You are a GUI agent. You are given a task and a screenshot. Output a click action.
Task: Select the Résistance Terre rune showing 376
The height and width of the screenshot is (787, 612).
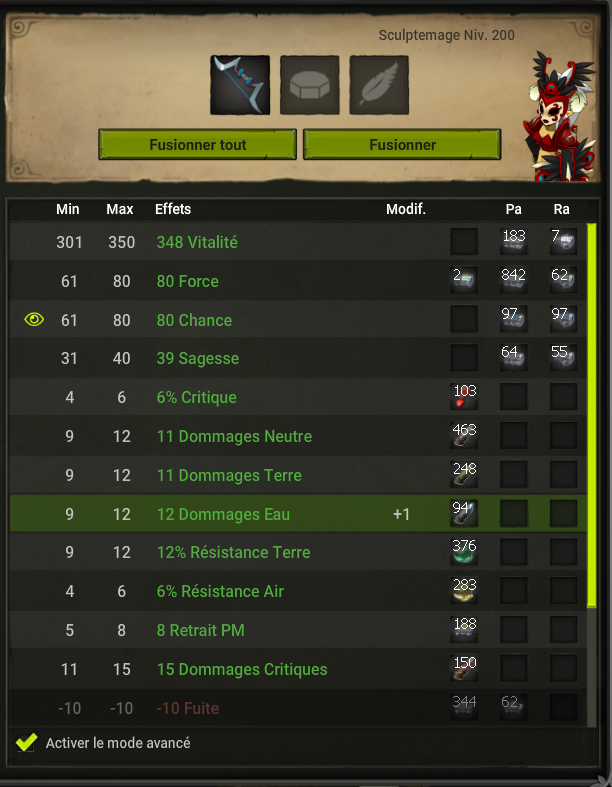[464, 552]
